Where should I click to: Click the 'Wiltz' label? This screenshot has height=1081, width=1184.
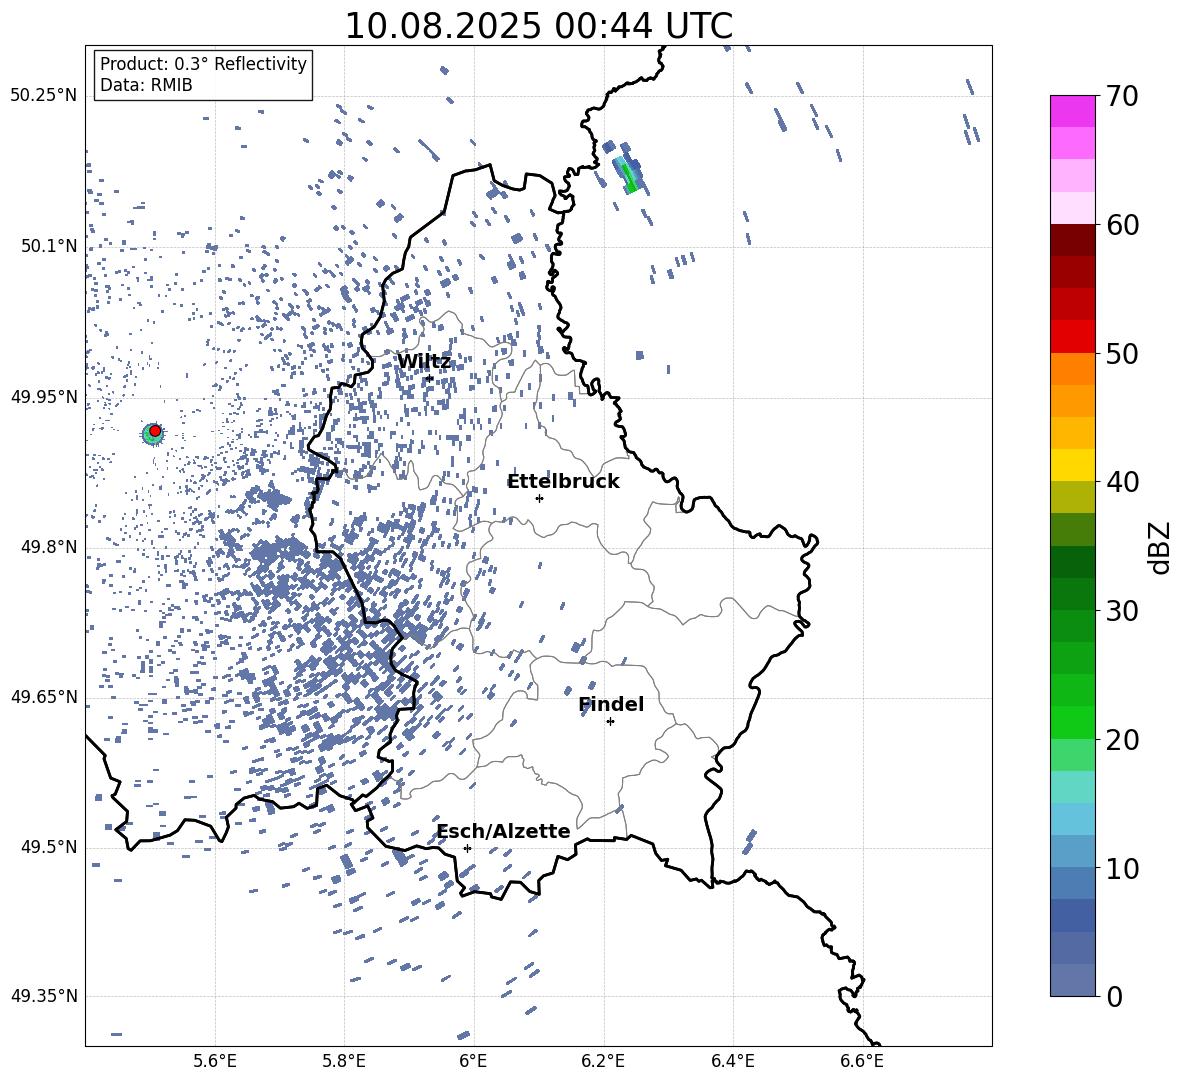click(424, 362)
